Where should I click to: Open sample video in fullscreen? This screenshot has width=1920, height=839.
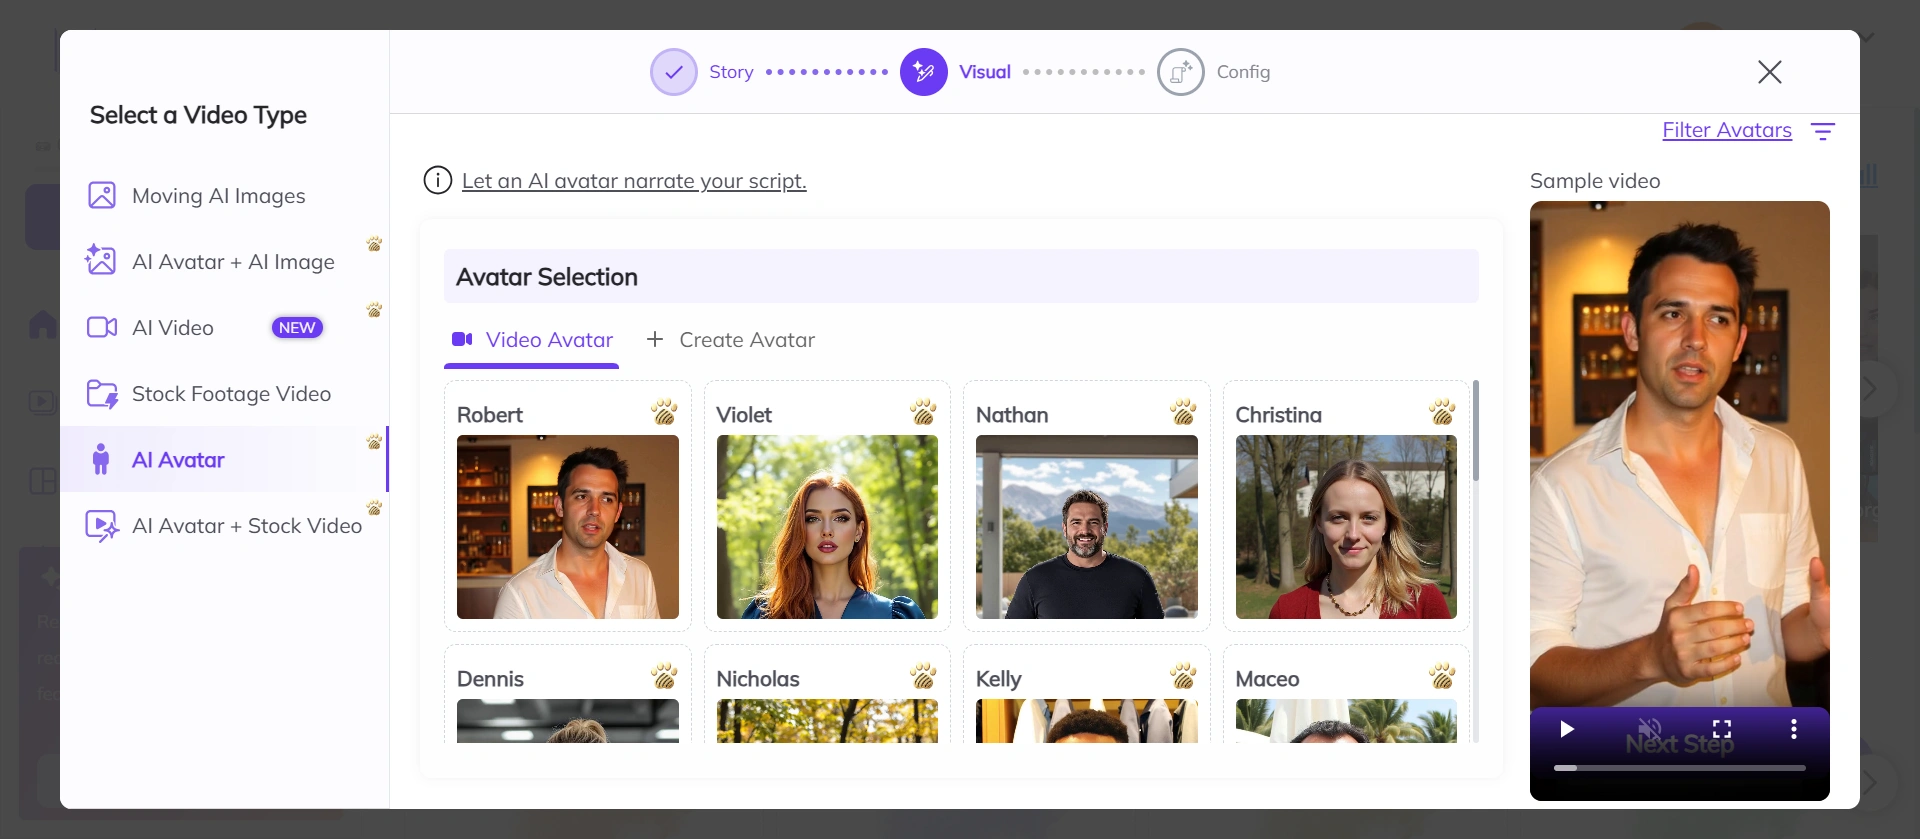point(1722,729)
